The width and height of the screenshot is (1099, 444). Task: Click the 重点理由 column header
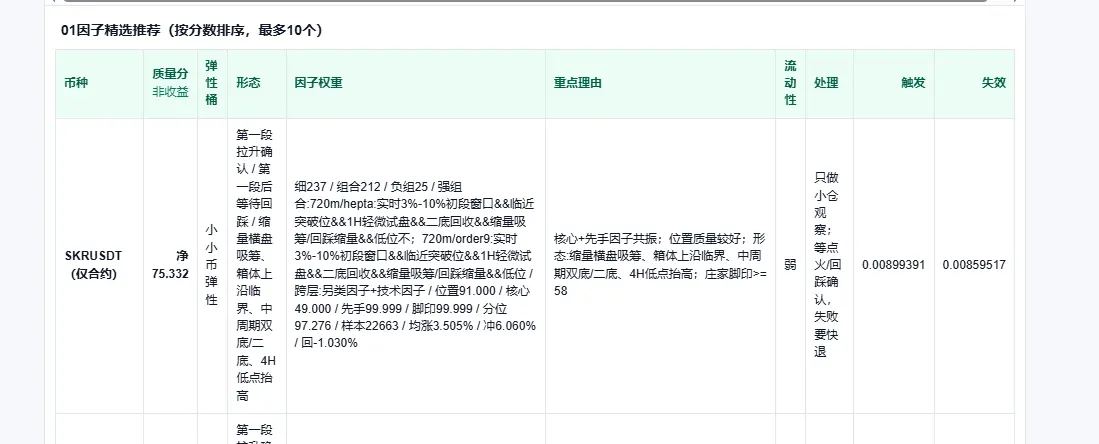click(660, 83)
